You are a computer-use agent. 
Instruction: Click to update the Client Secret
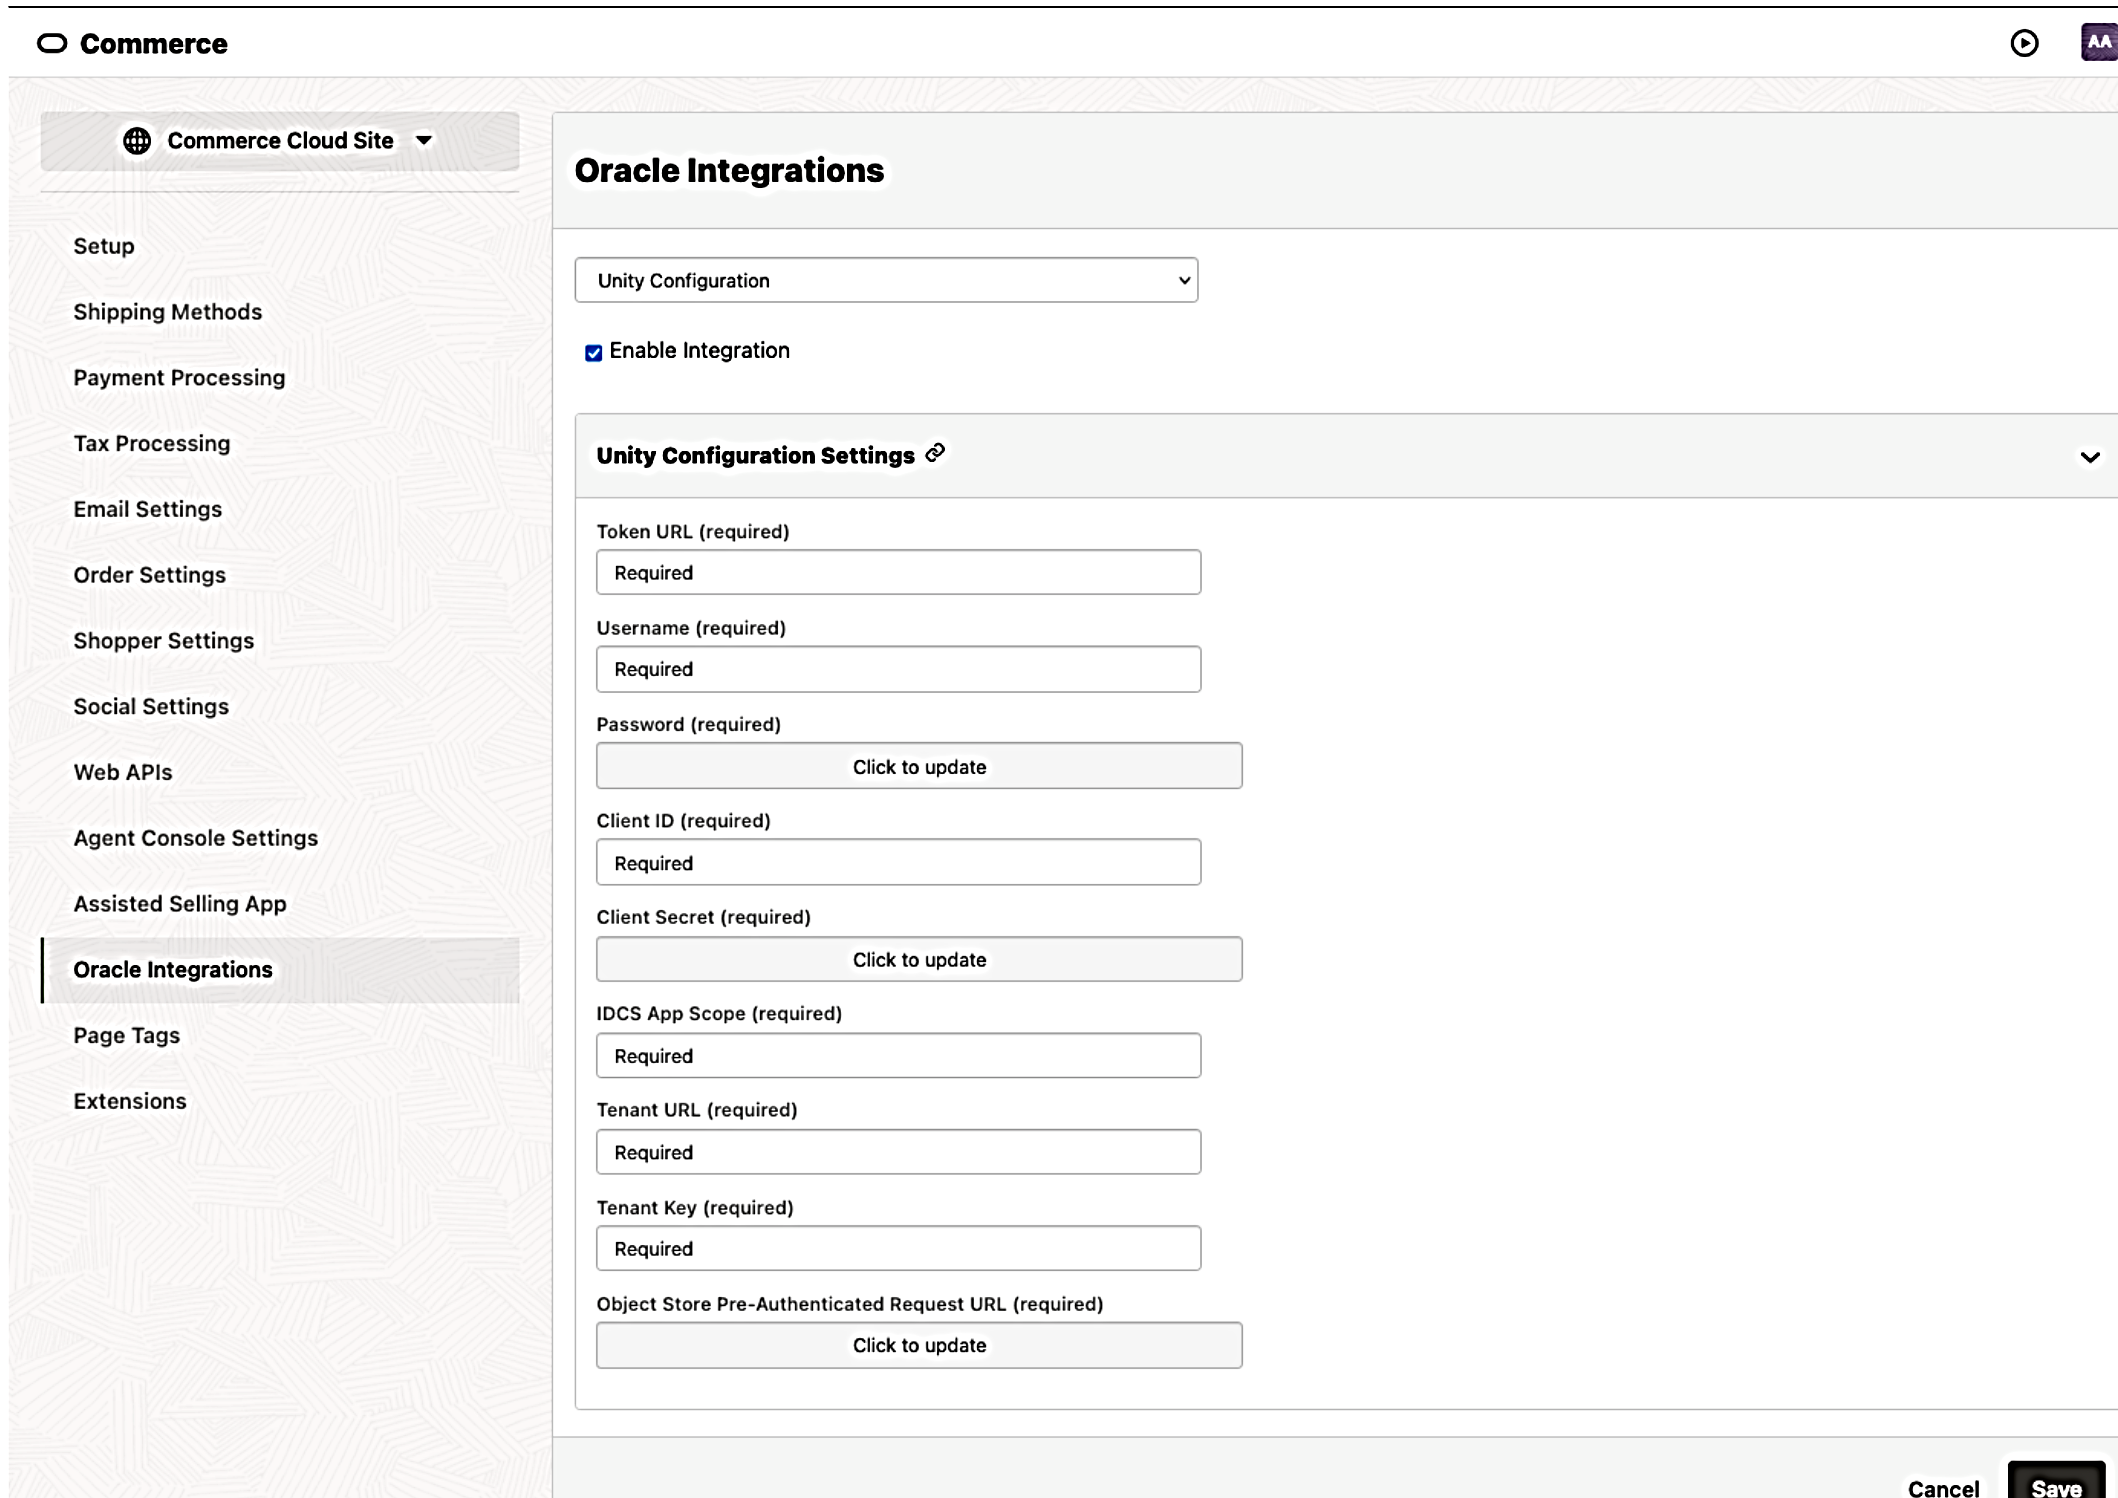(x=918, y=959)
